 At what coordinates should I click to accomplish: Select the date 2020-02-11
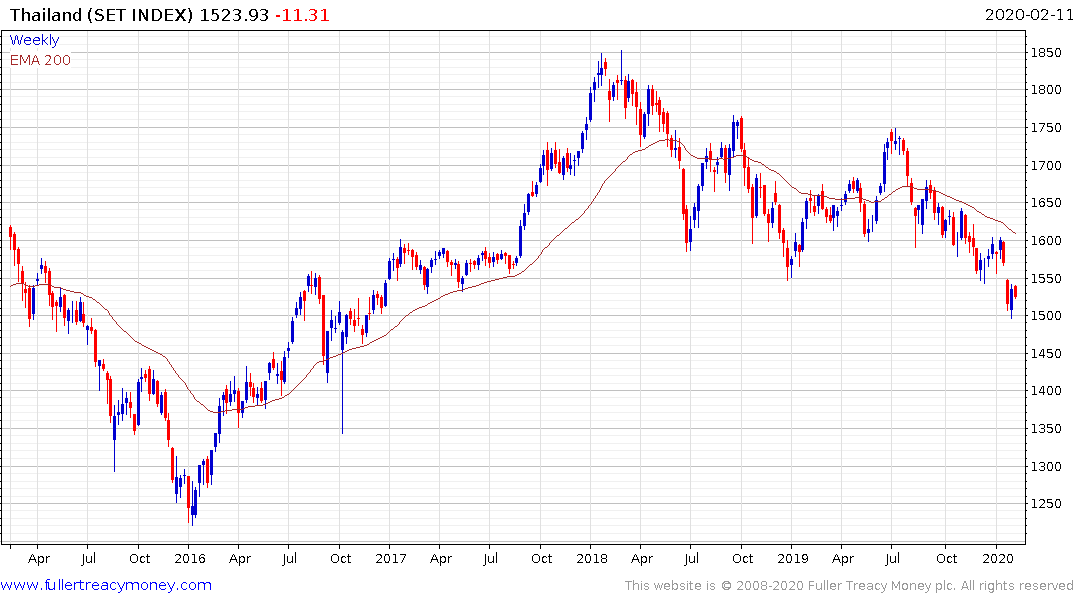1029,15
